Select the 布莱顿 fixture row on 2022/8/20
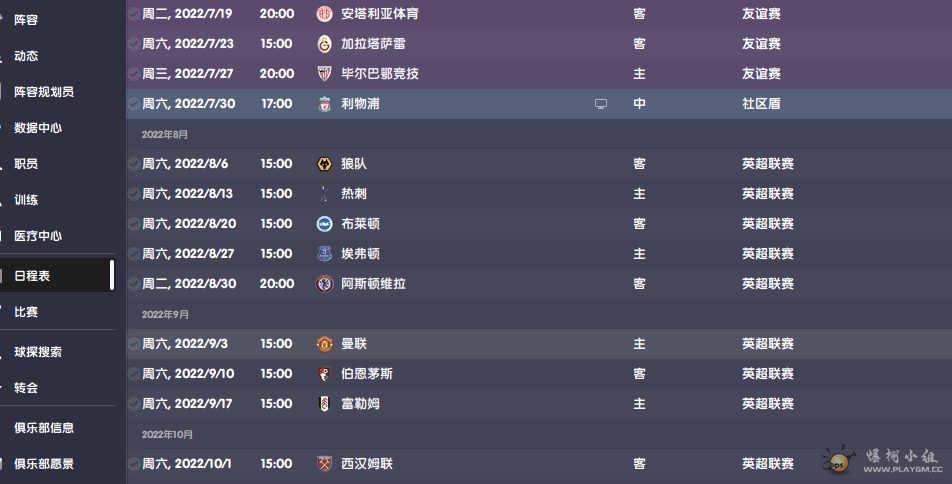 [539, 224]
